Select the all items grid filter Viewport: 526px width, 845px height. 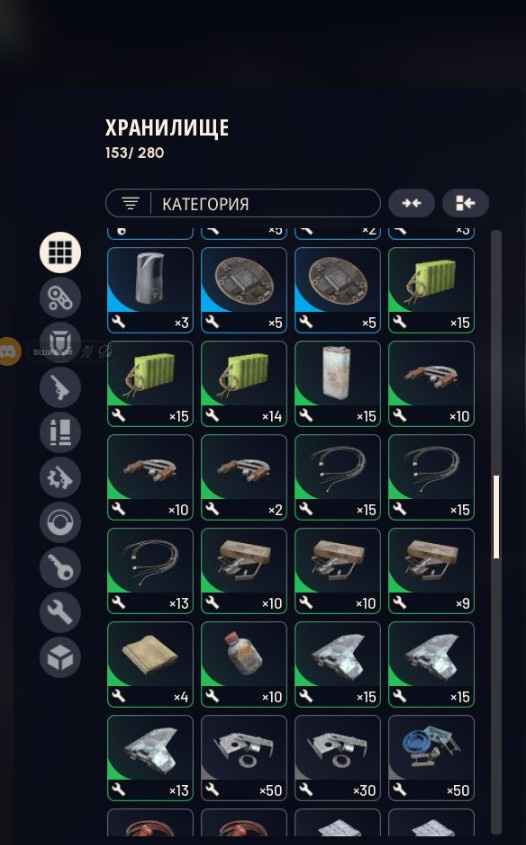pyautogui.click(x=60, y=252)
